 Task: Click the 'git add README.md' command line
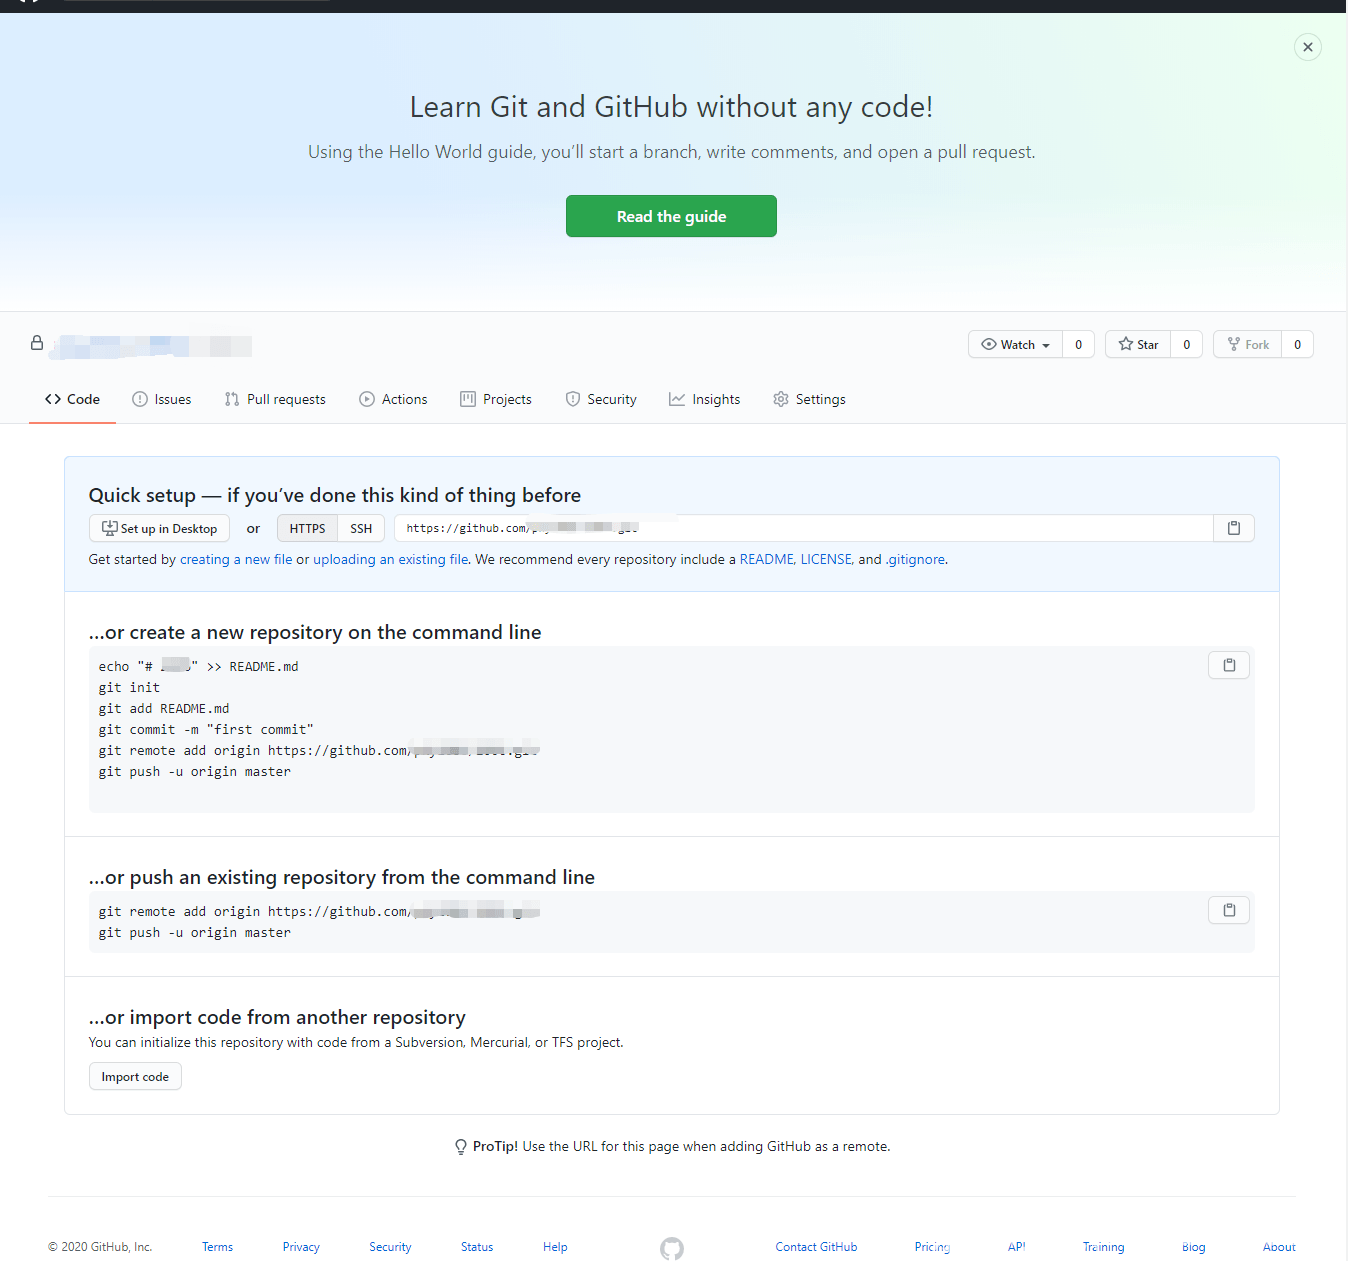click(x=164, y=708)
